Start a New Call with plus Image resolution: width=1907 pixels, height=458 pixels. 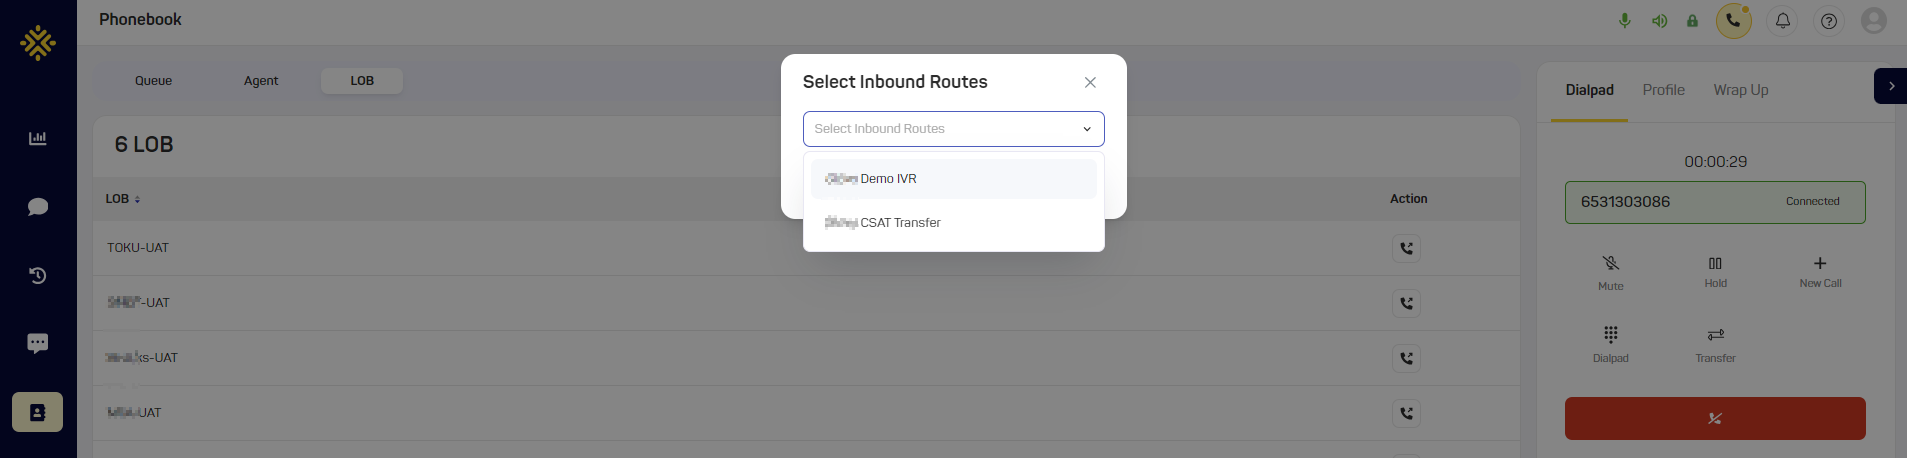coord(1820,271)
